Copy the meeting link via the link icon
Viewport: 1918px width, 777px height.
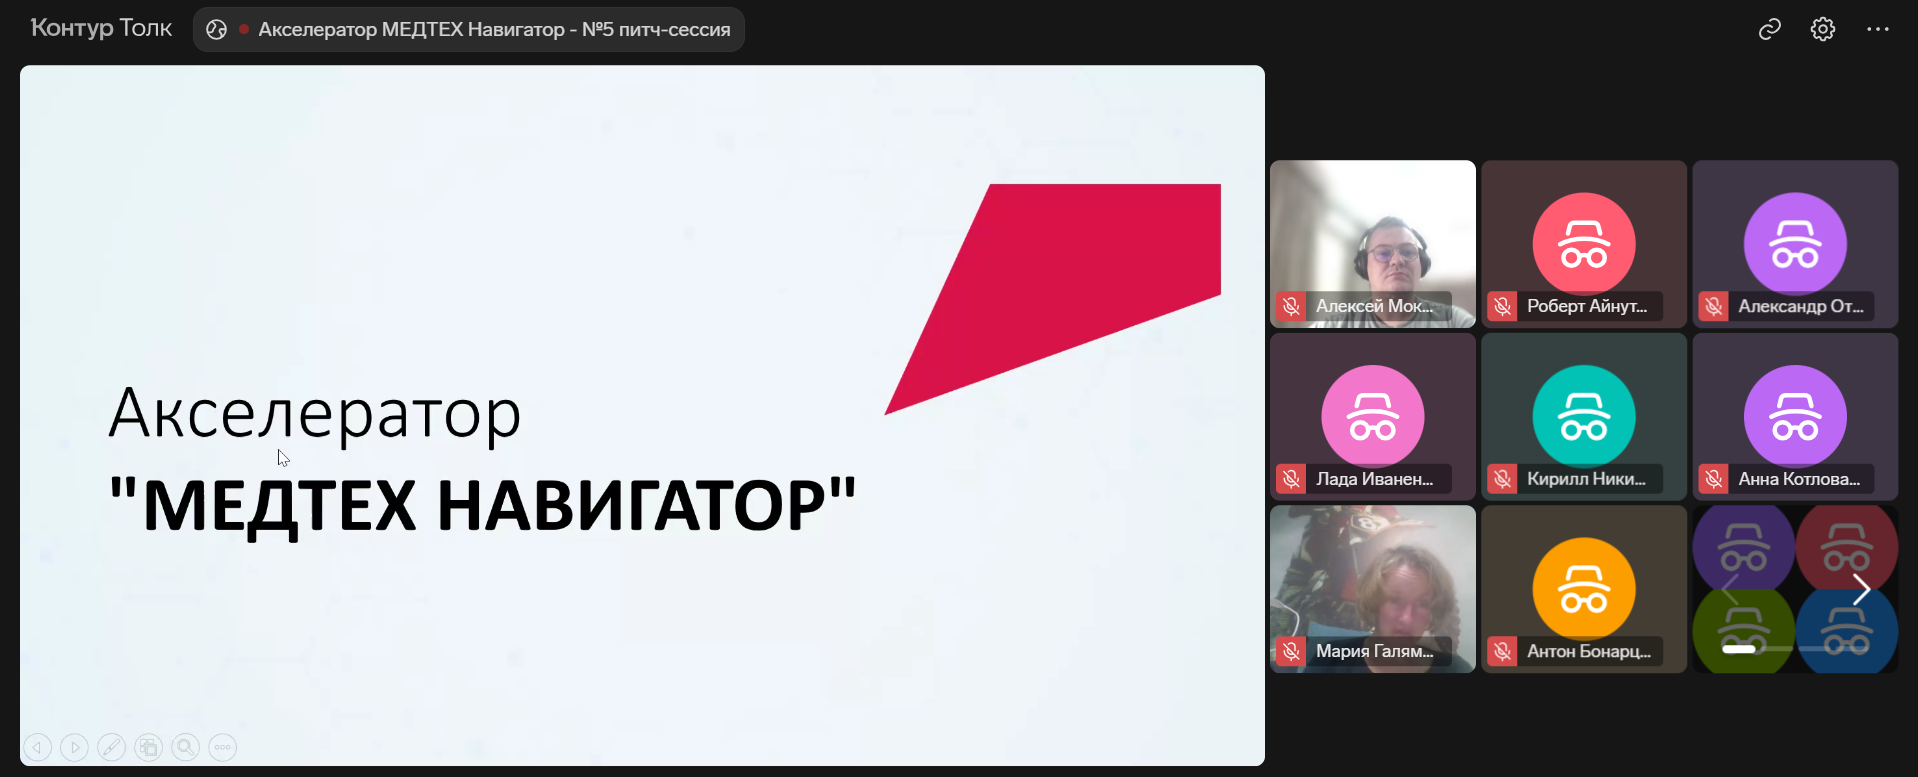(1769, 30)
